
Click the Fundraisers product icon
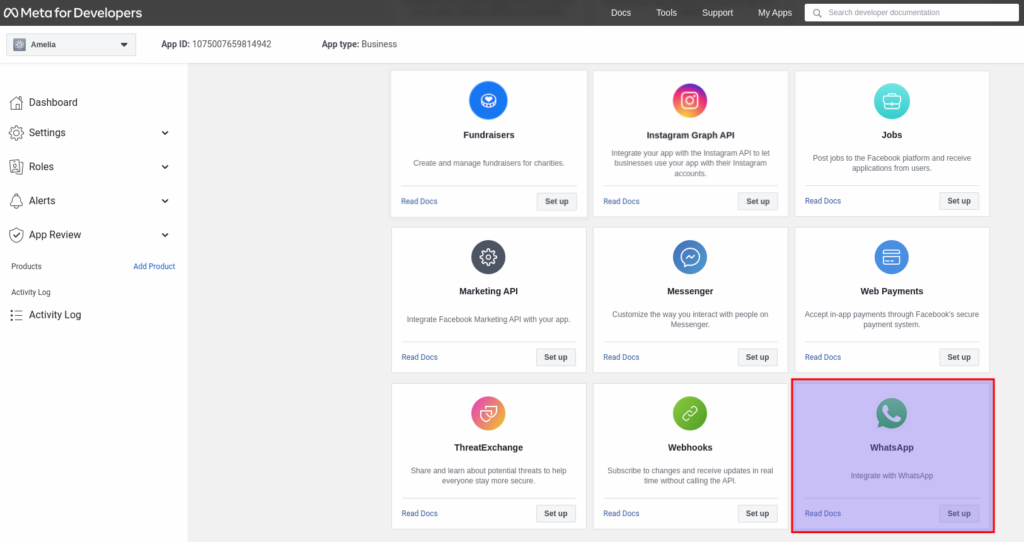[x=488, y=101]
